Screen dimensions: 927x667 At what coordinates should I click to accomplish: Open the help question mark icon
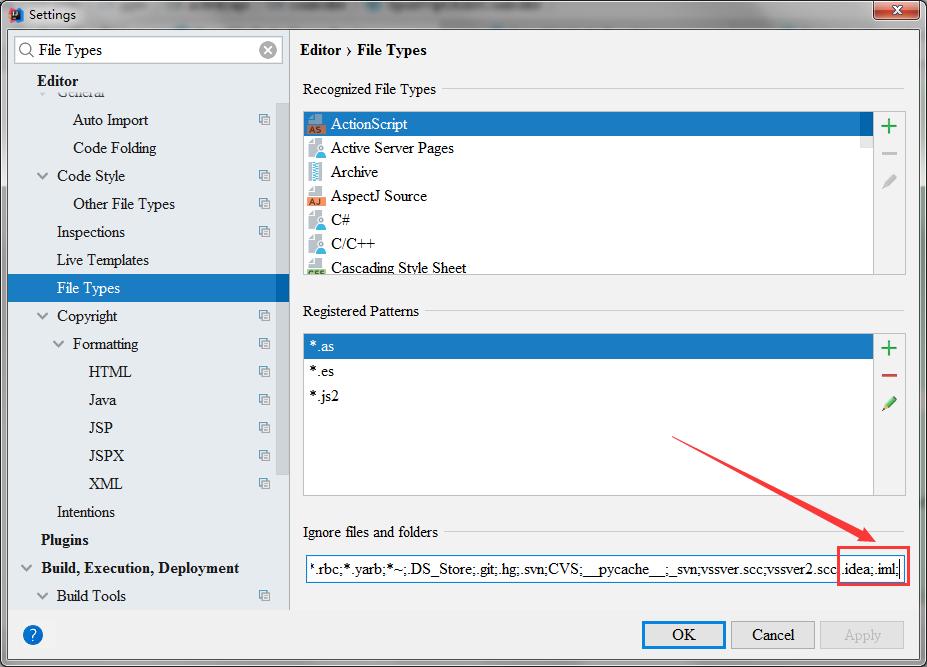click(33, 635)
